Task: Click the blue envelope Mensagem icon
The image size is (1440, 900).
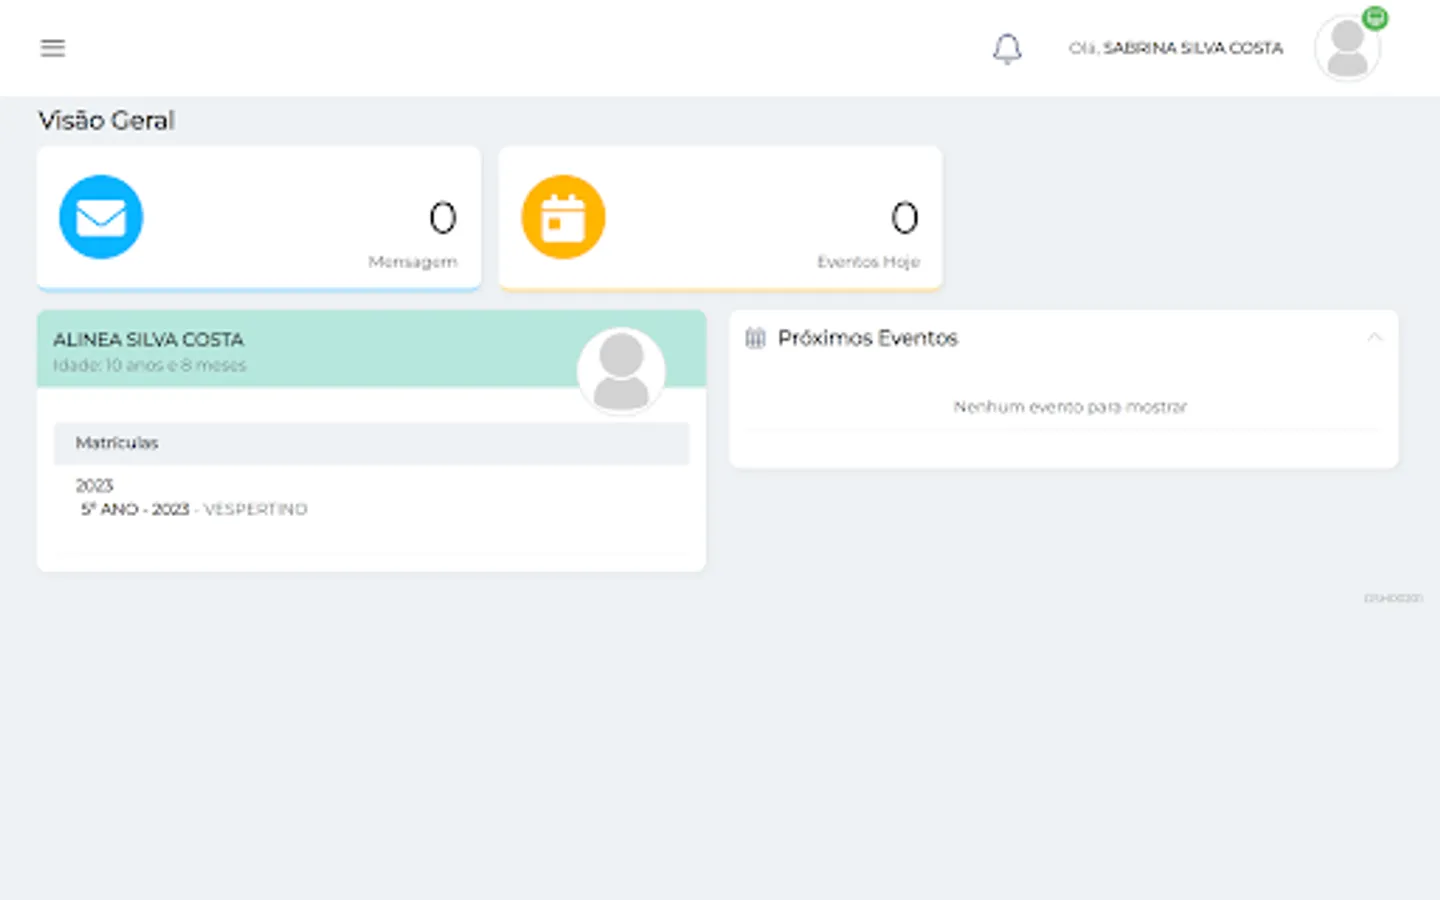Action: pos(100,216)
